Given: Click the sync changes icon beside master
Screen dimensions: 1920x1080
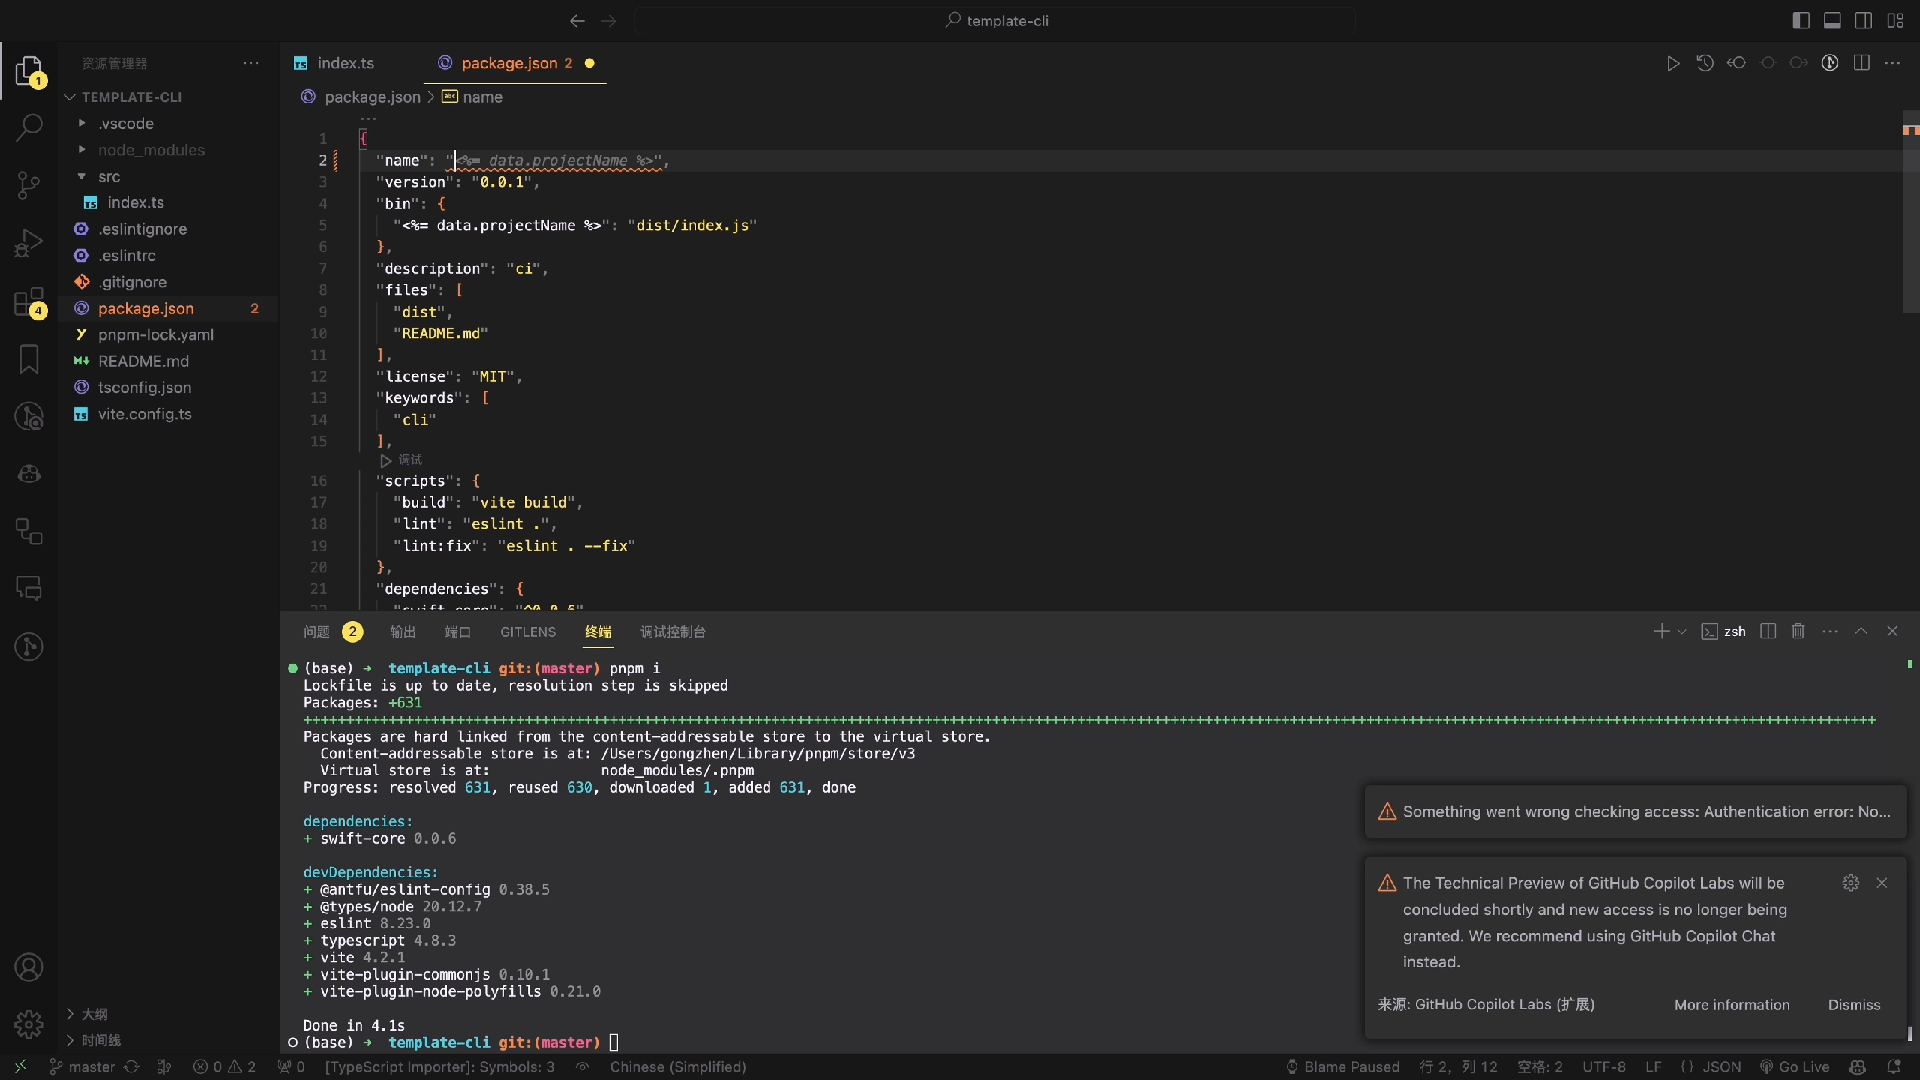Looking at the screenshot, I should click(x=132, y=1067).
